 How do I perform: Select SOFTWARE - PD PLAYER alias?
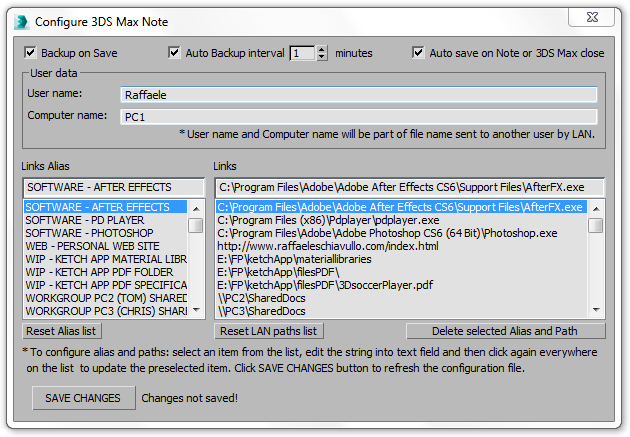point(106,220)
